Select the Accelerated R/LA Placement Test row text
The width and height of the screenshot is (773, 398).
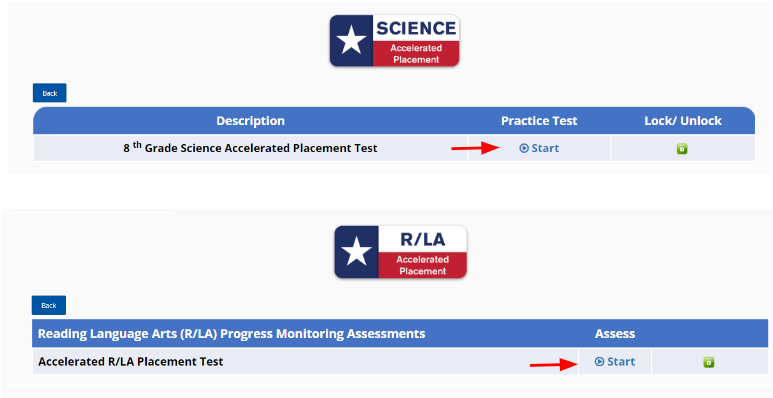tap(131, 362)
